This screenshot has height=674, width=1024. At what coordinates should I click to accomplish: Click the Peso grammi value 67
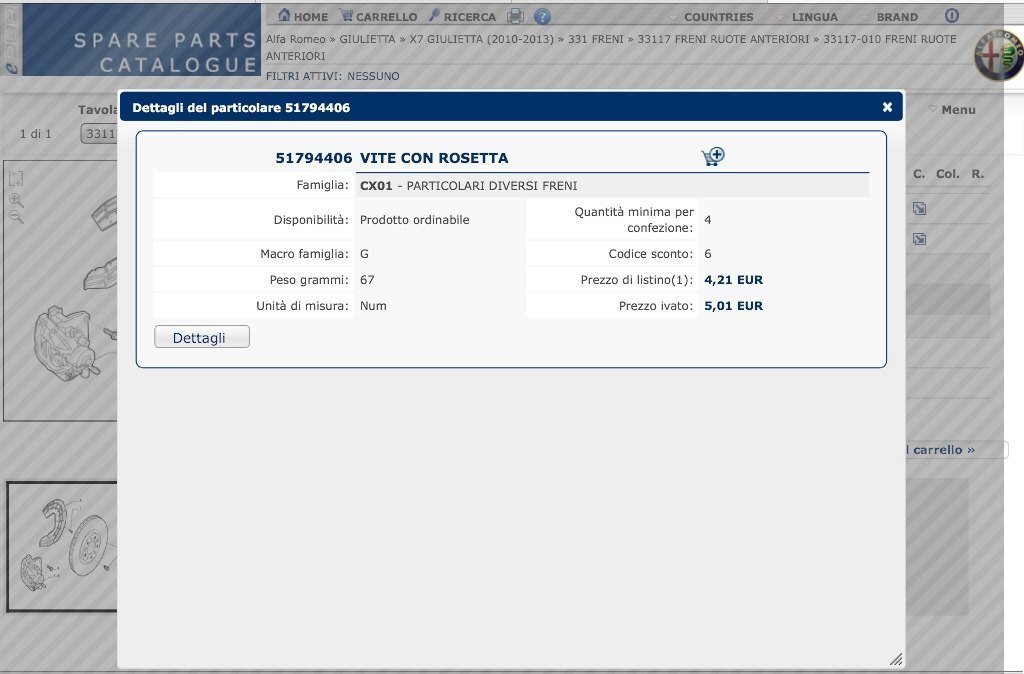[367, 280]
